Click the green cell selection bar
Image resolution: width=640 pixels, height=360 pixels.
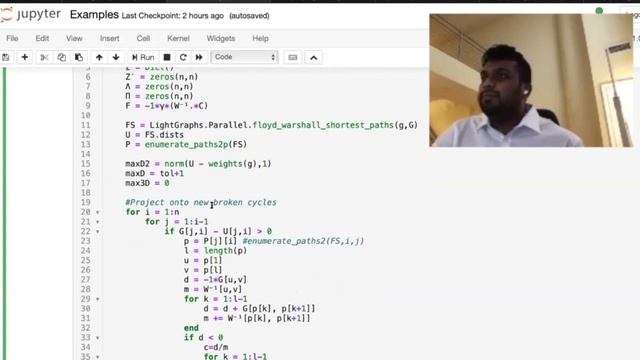tap(4, 214)
